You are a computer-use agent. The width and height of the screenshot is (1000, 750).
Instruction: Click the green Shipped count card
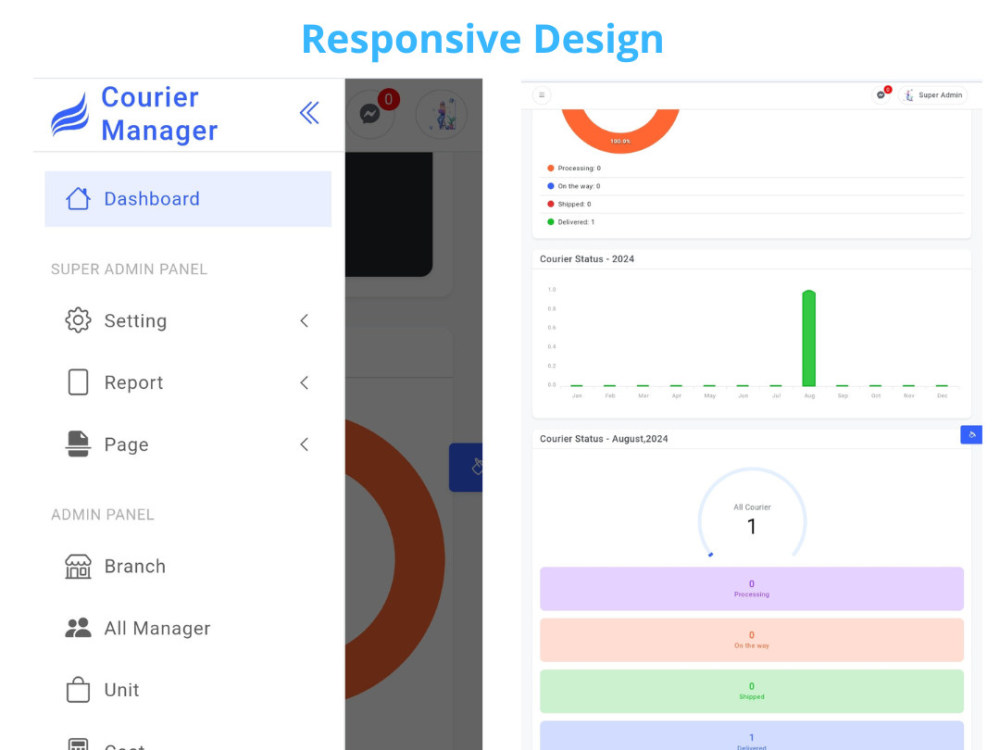[751, 691]
